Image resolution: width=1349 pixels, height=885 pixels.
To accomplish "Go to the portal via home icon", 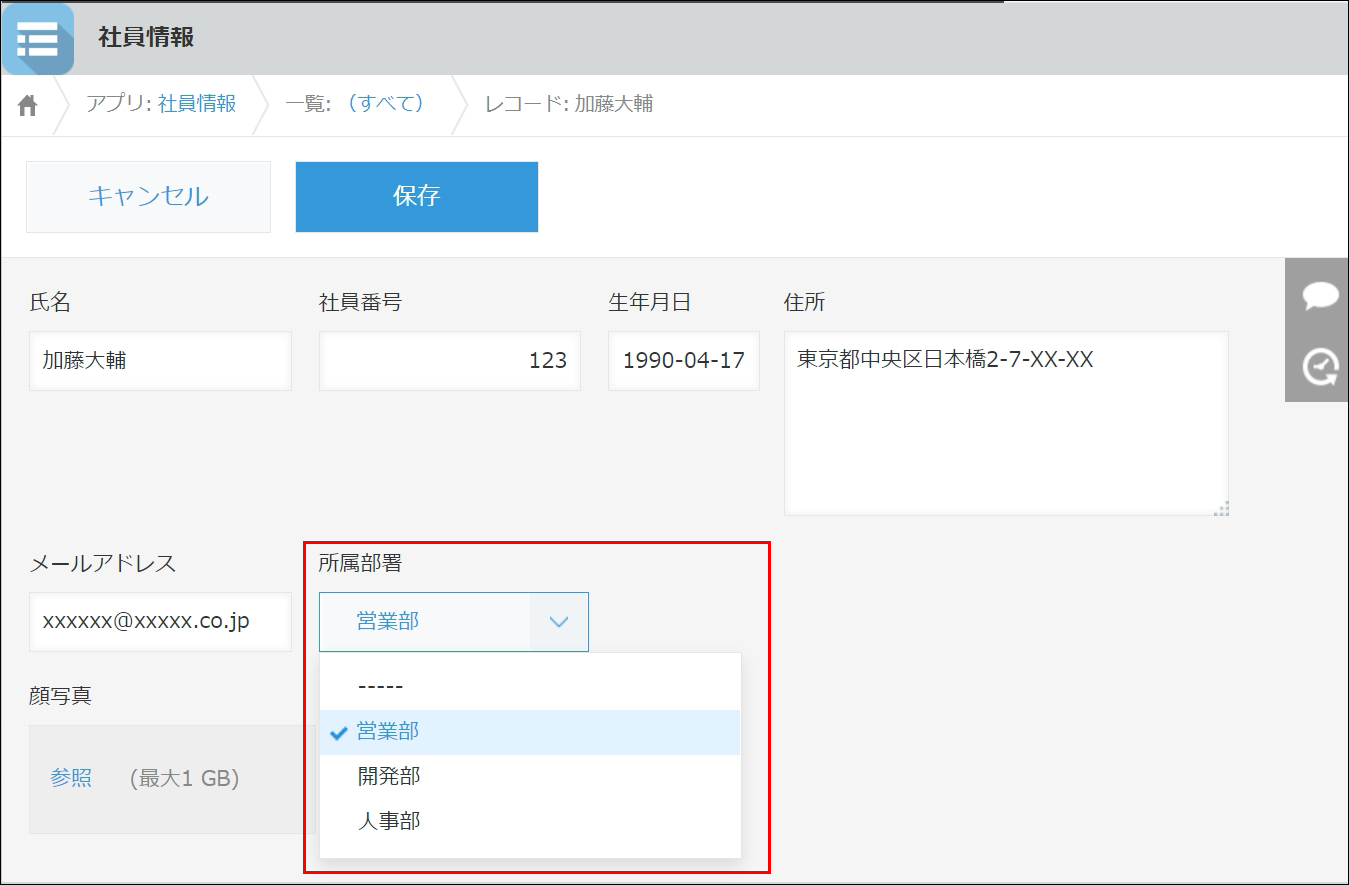I will [x=28, y=105].
